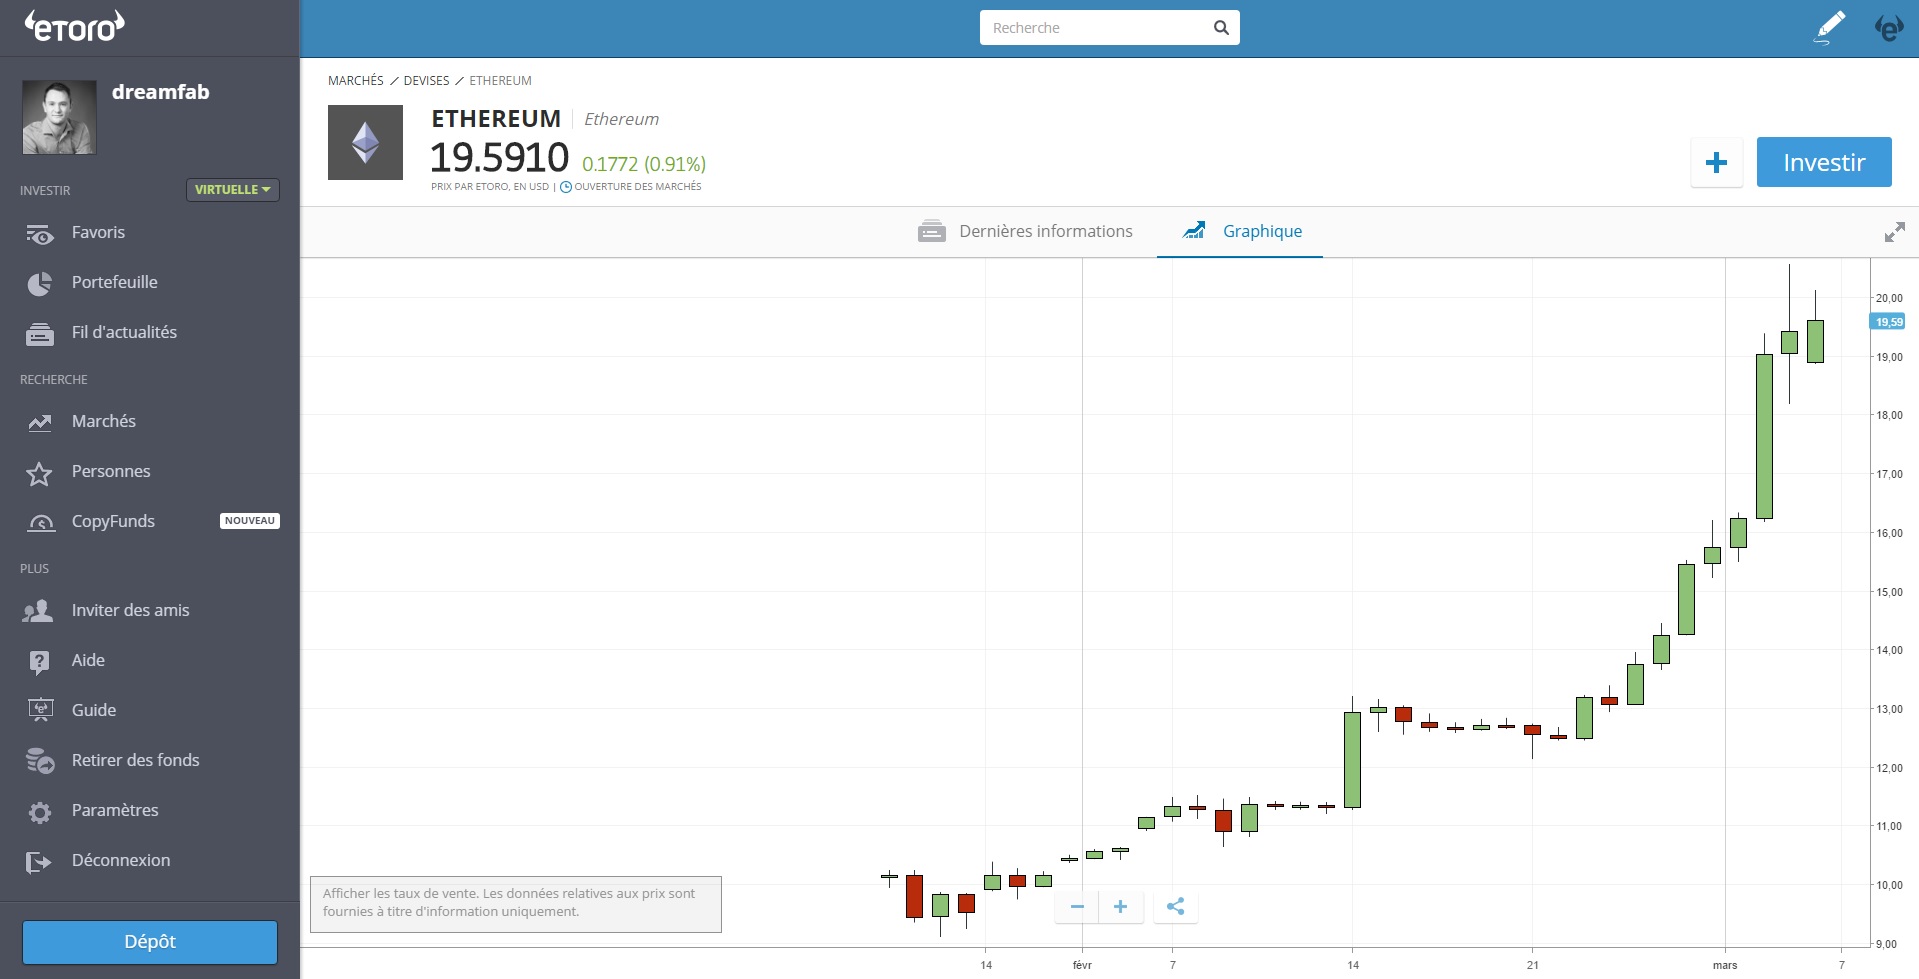This screenshot has height=979, width=1919.
Task: Click the PRIX PAR ETORO, EN USD label
Action: click(490, 187)
